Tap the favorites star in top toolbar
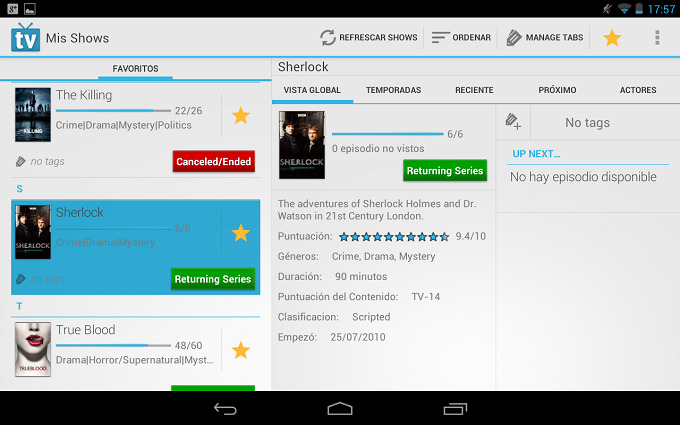680x425 pixels. (x=611, y=38)
